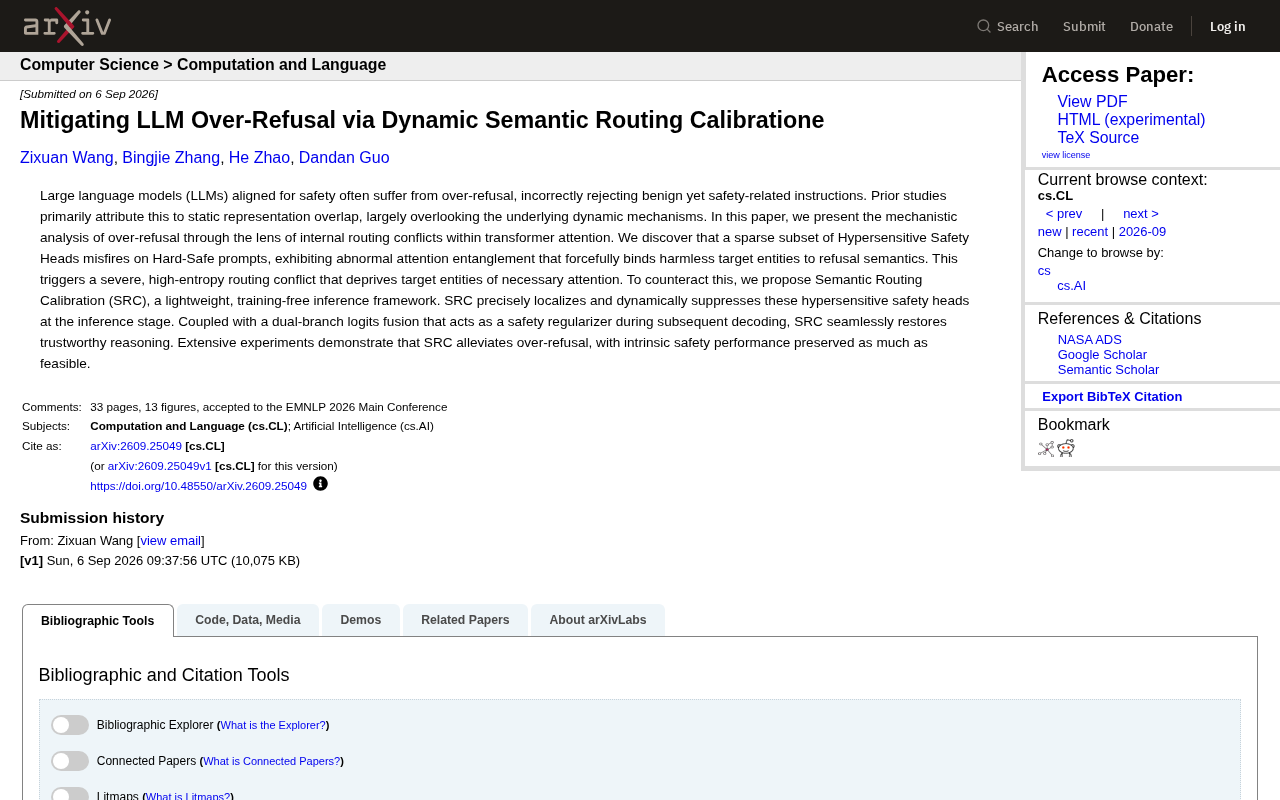Download the TeX Source
This screenshot has width=1280, height=800.
click(x=1098, y=138)
